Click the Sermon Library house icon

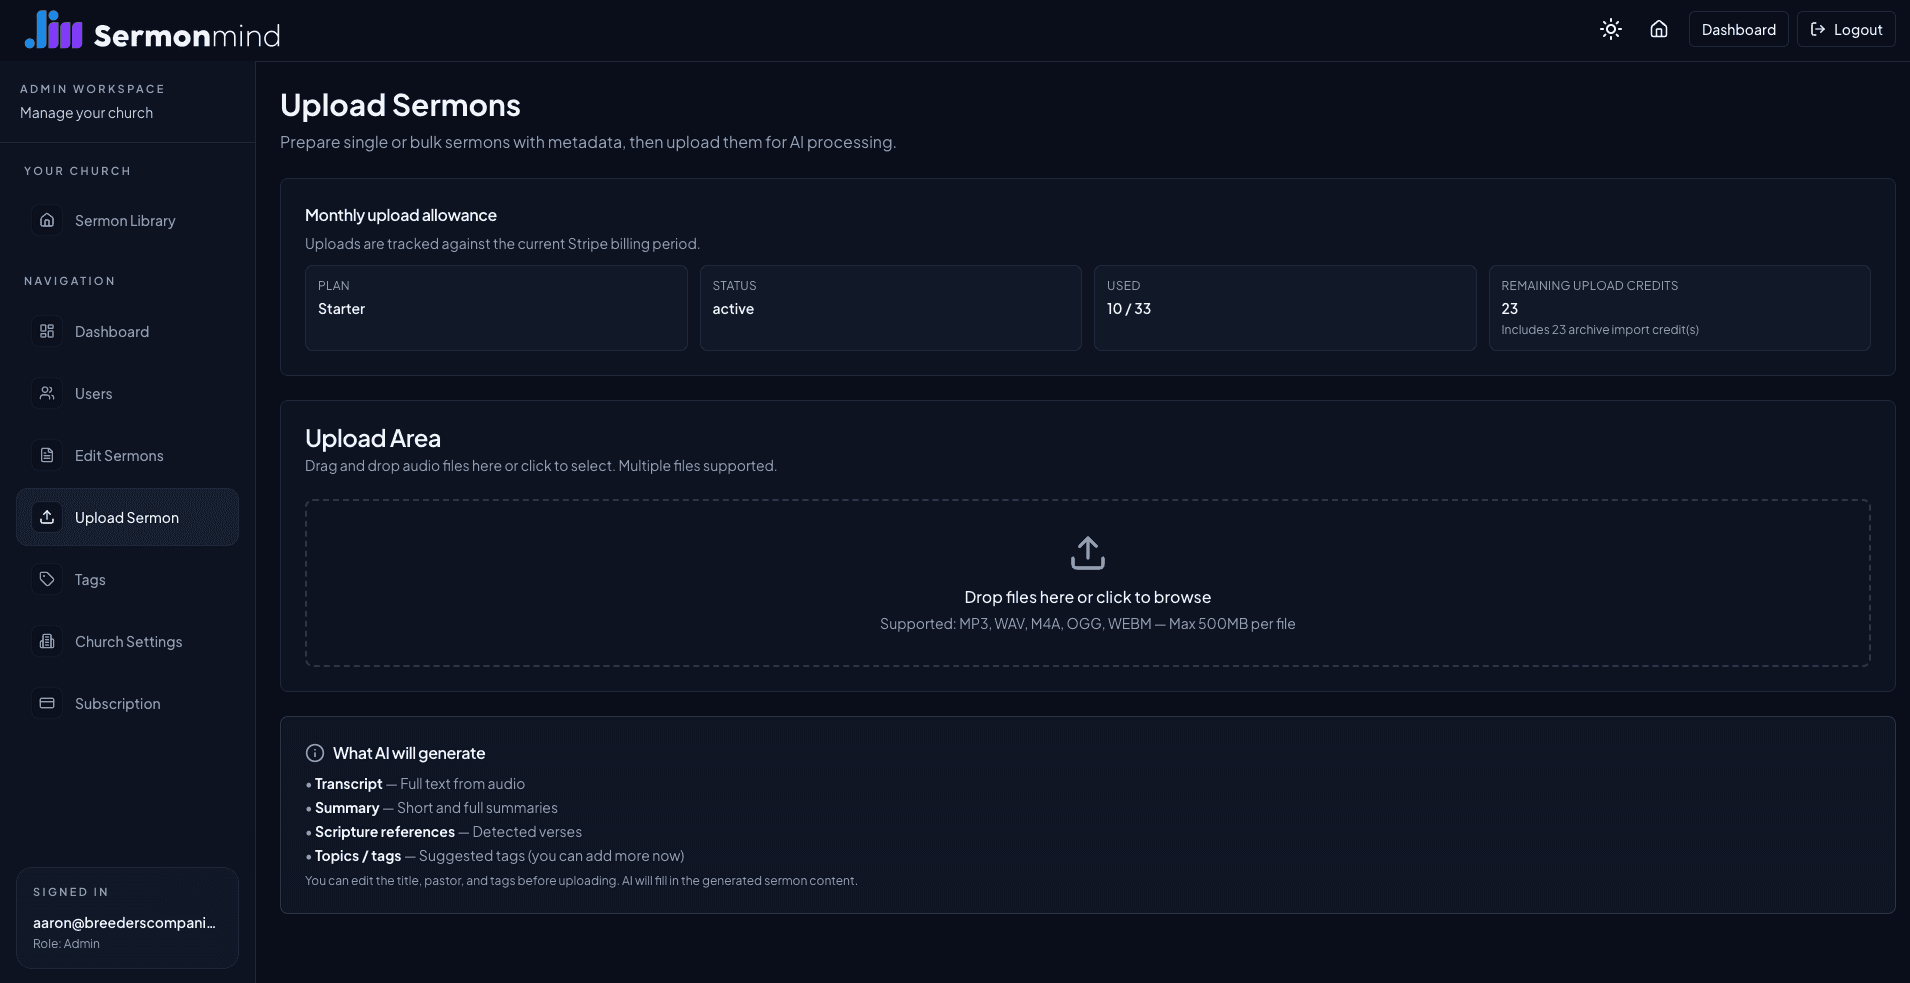[x=47, y=220]
